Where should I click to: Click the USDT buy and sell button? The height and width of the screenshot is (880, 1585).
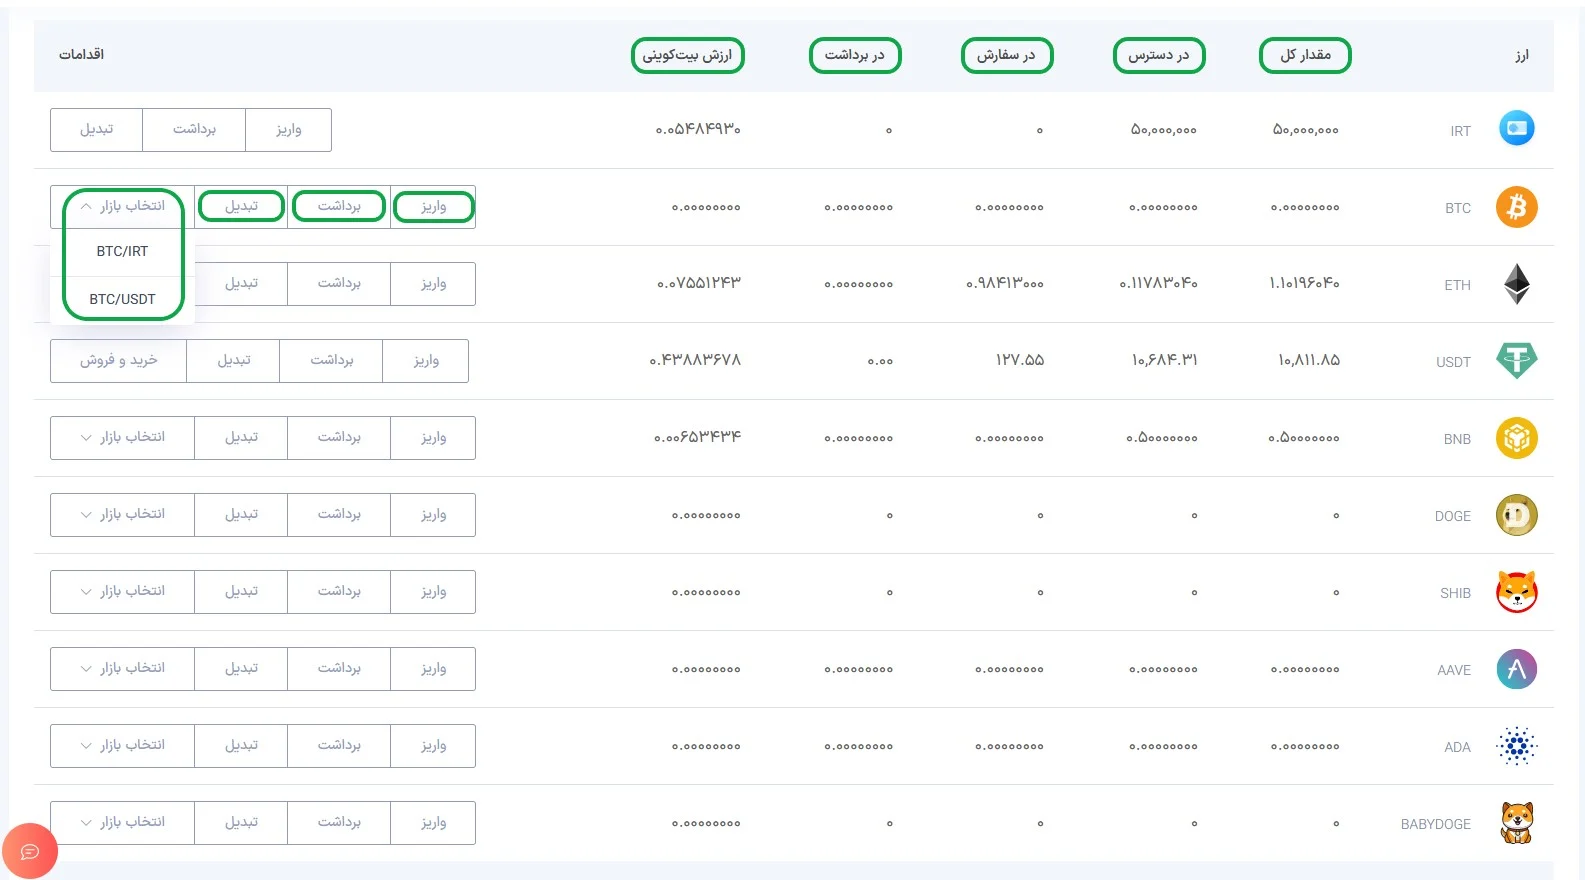point(118,361)
